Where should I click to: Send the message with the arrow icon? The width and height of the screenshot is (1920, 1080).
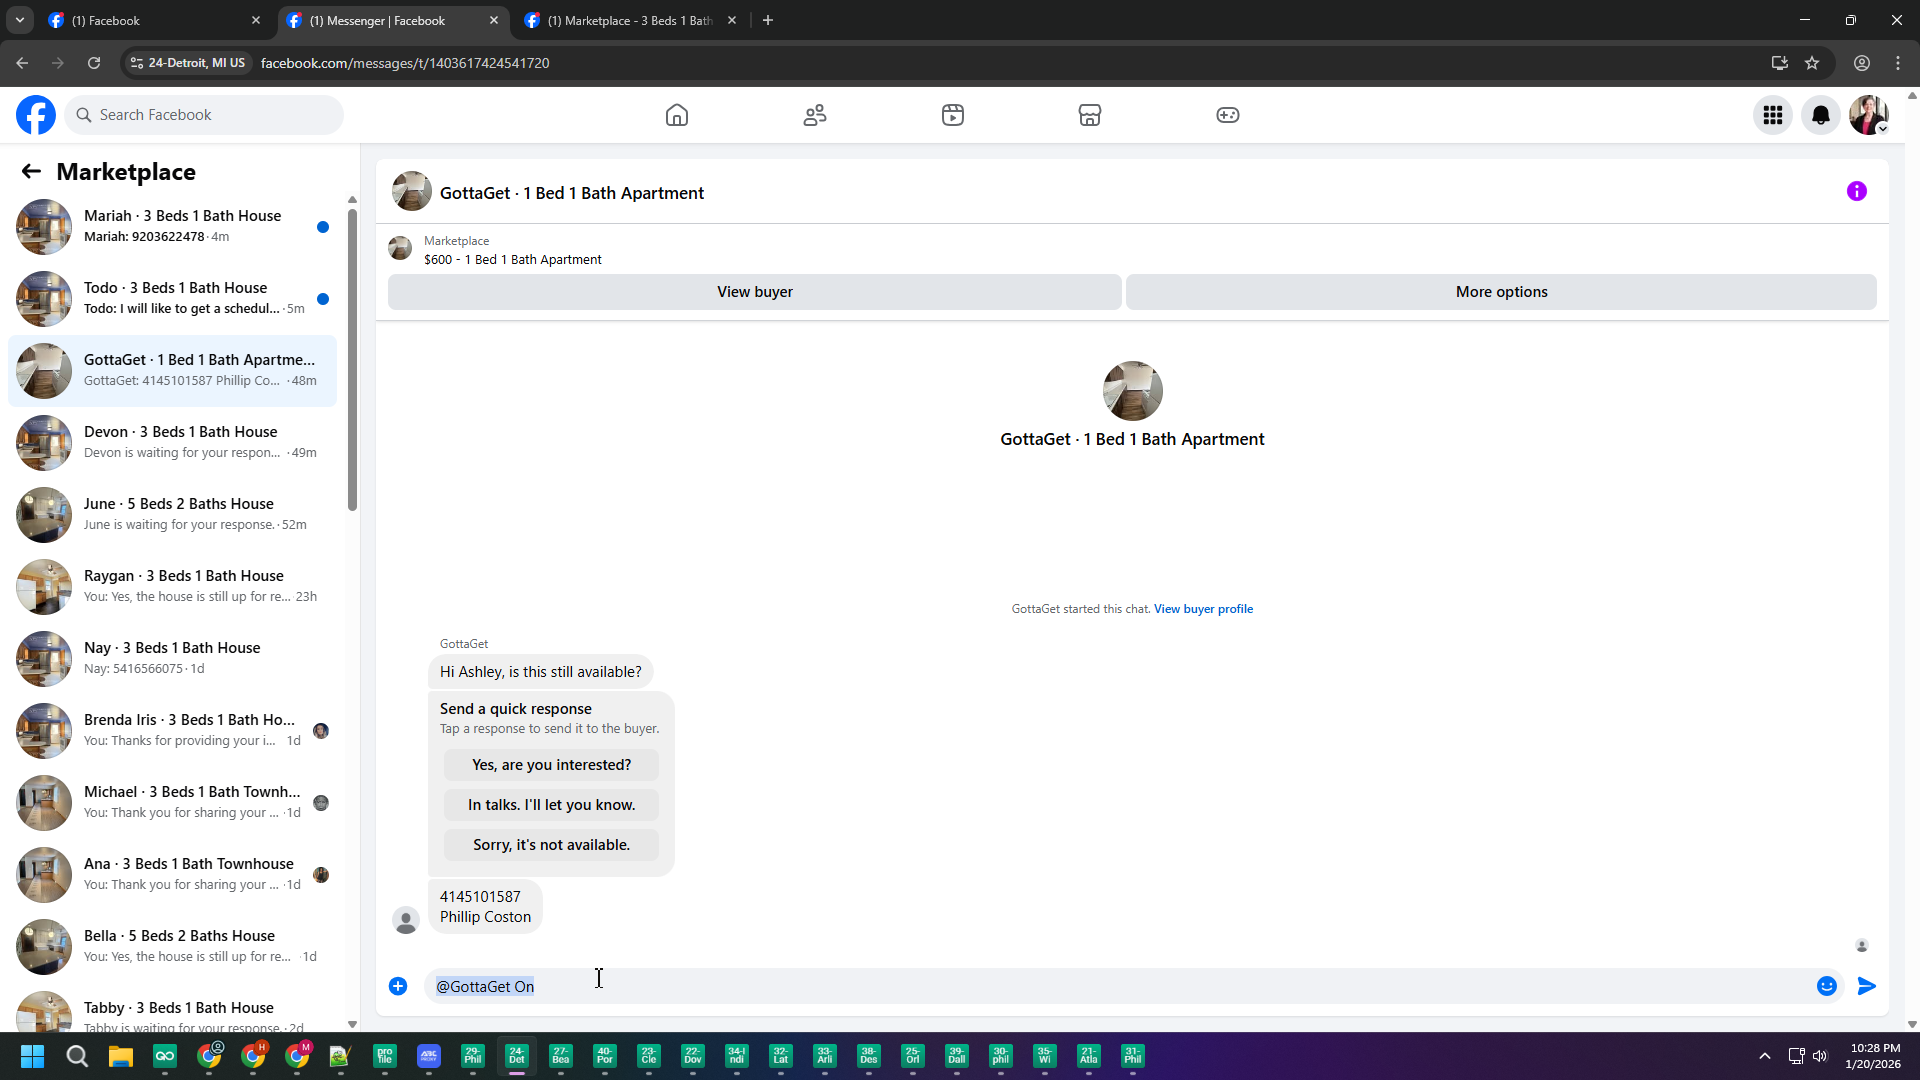pyautogui.click(x=1867, y=986)
